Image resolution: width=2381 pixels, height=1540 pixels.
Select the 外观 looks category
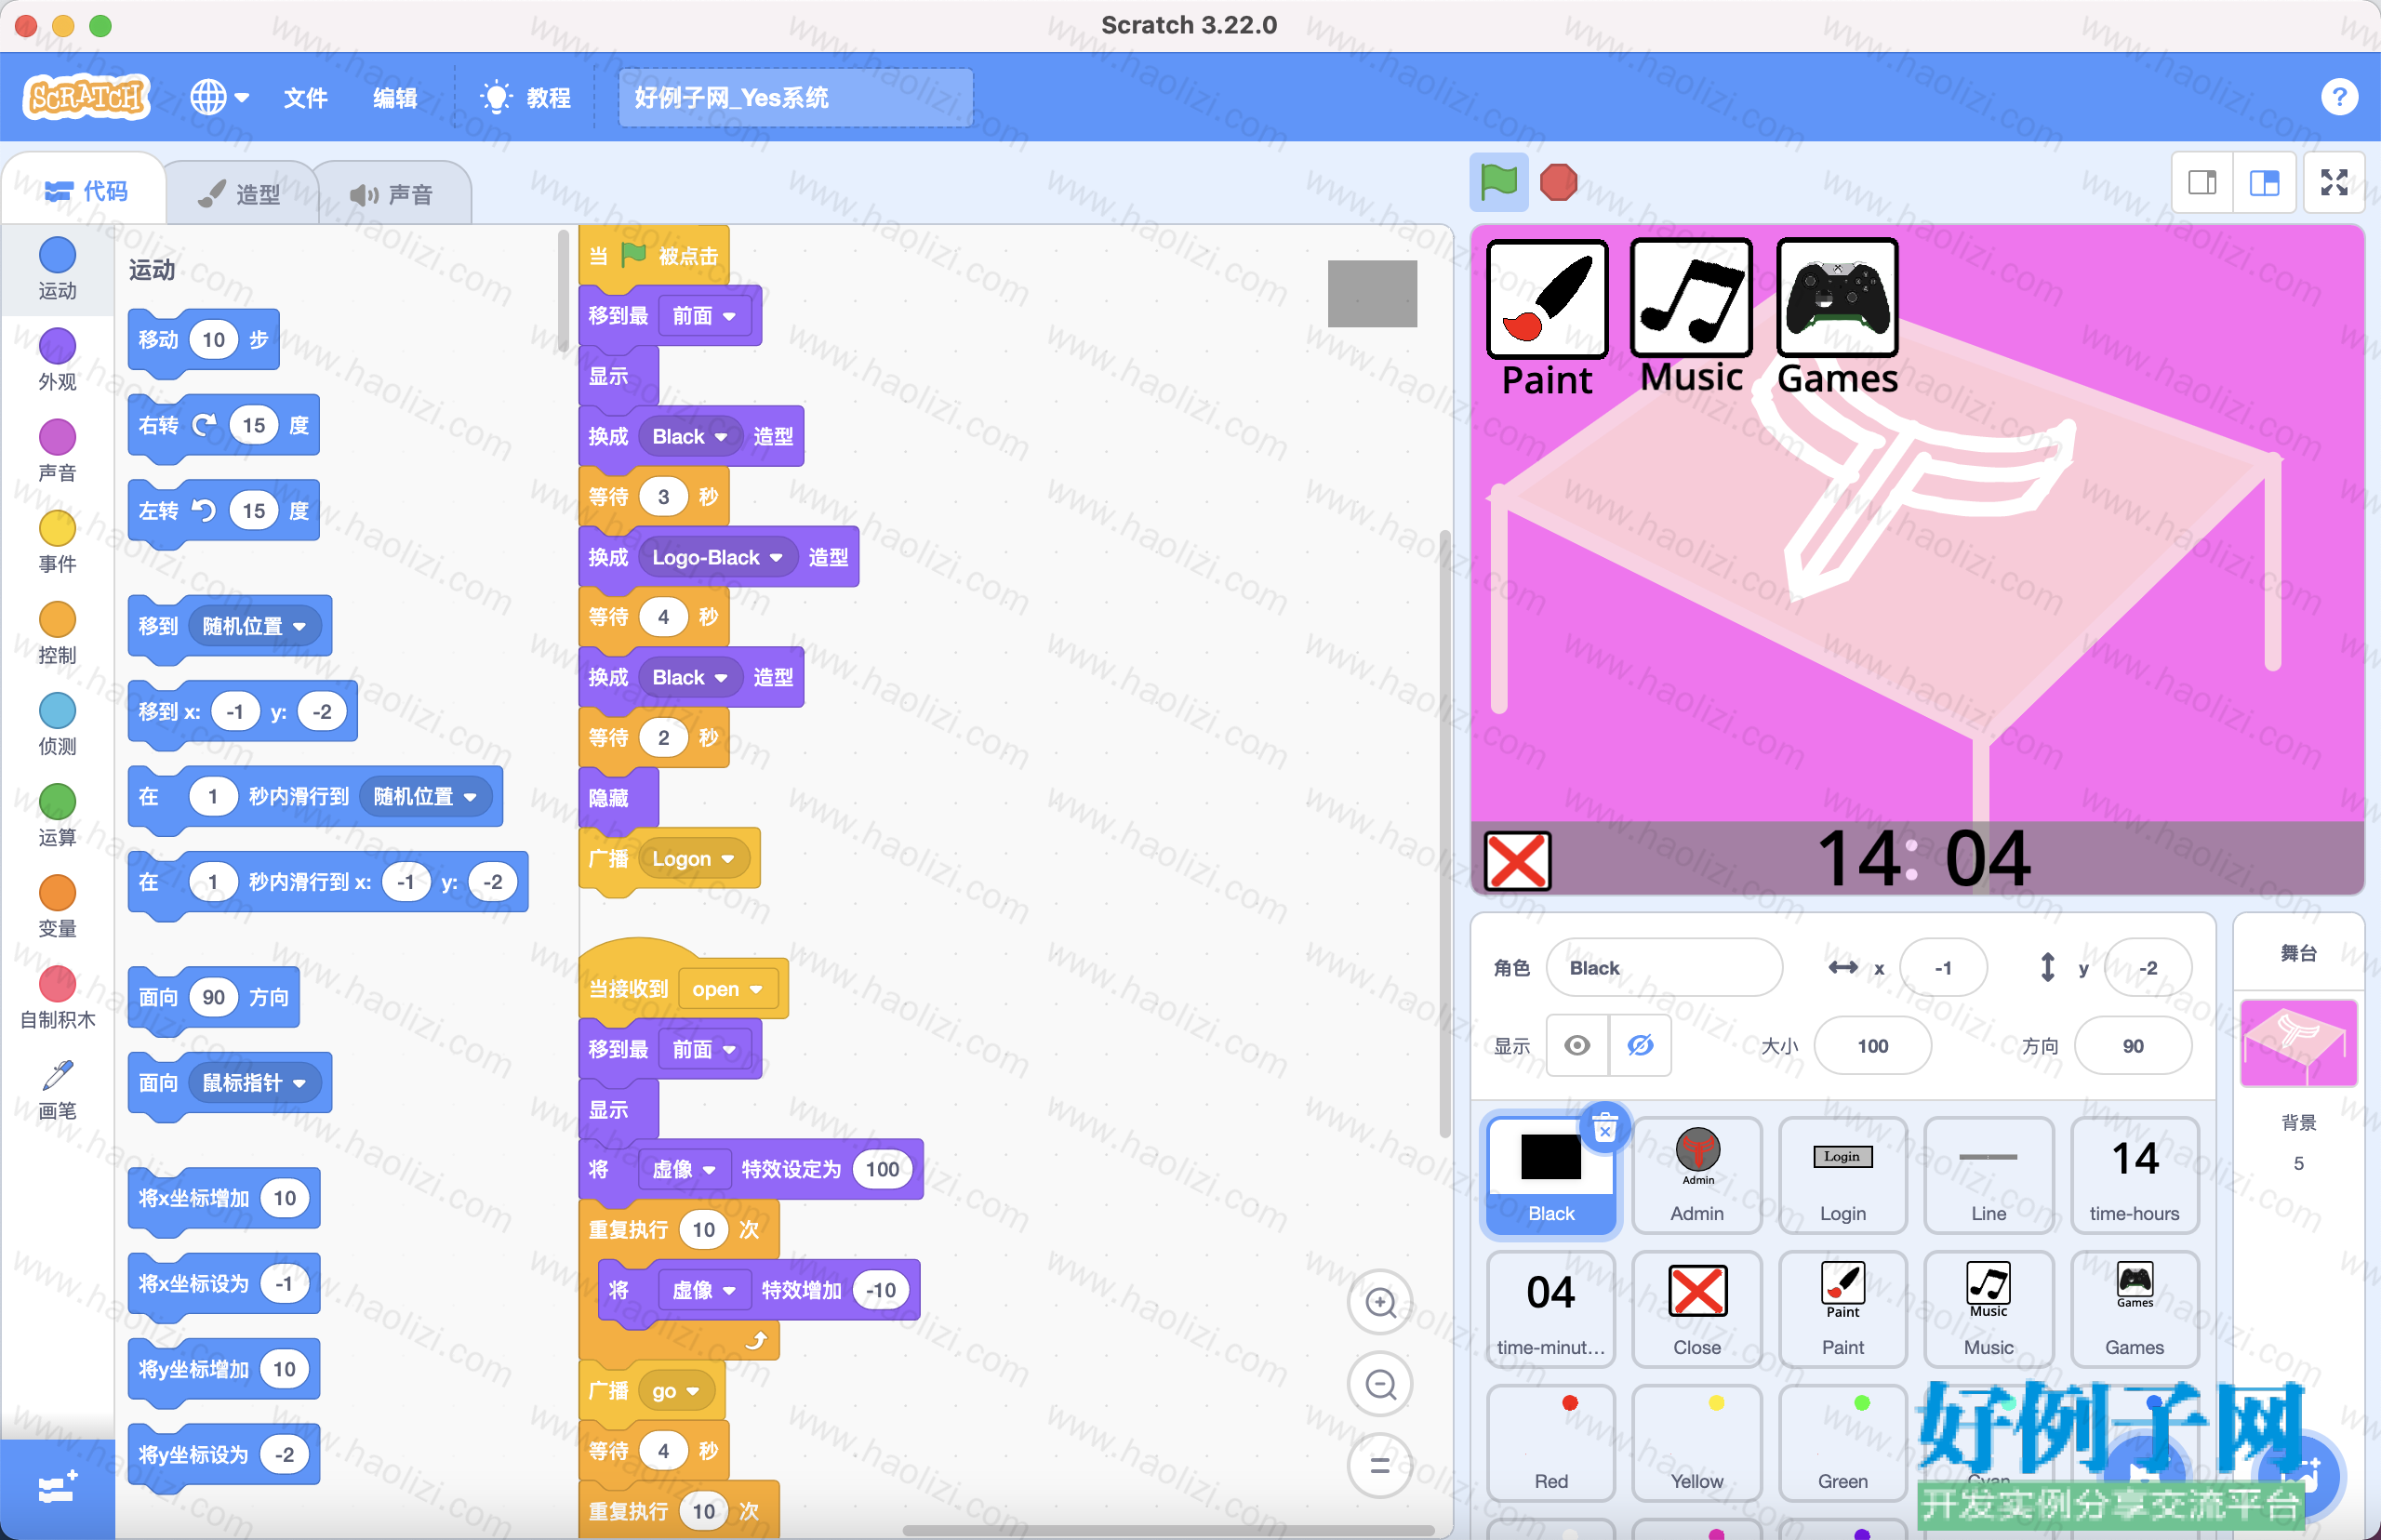tap(57, 359)
